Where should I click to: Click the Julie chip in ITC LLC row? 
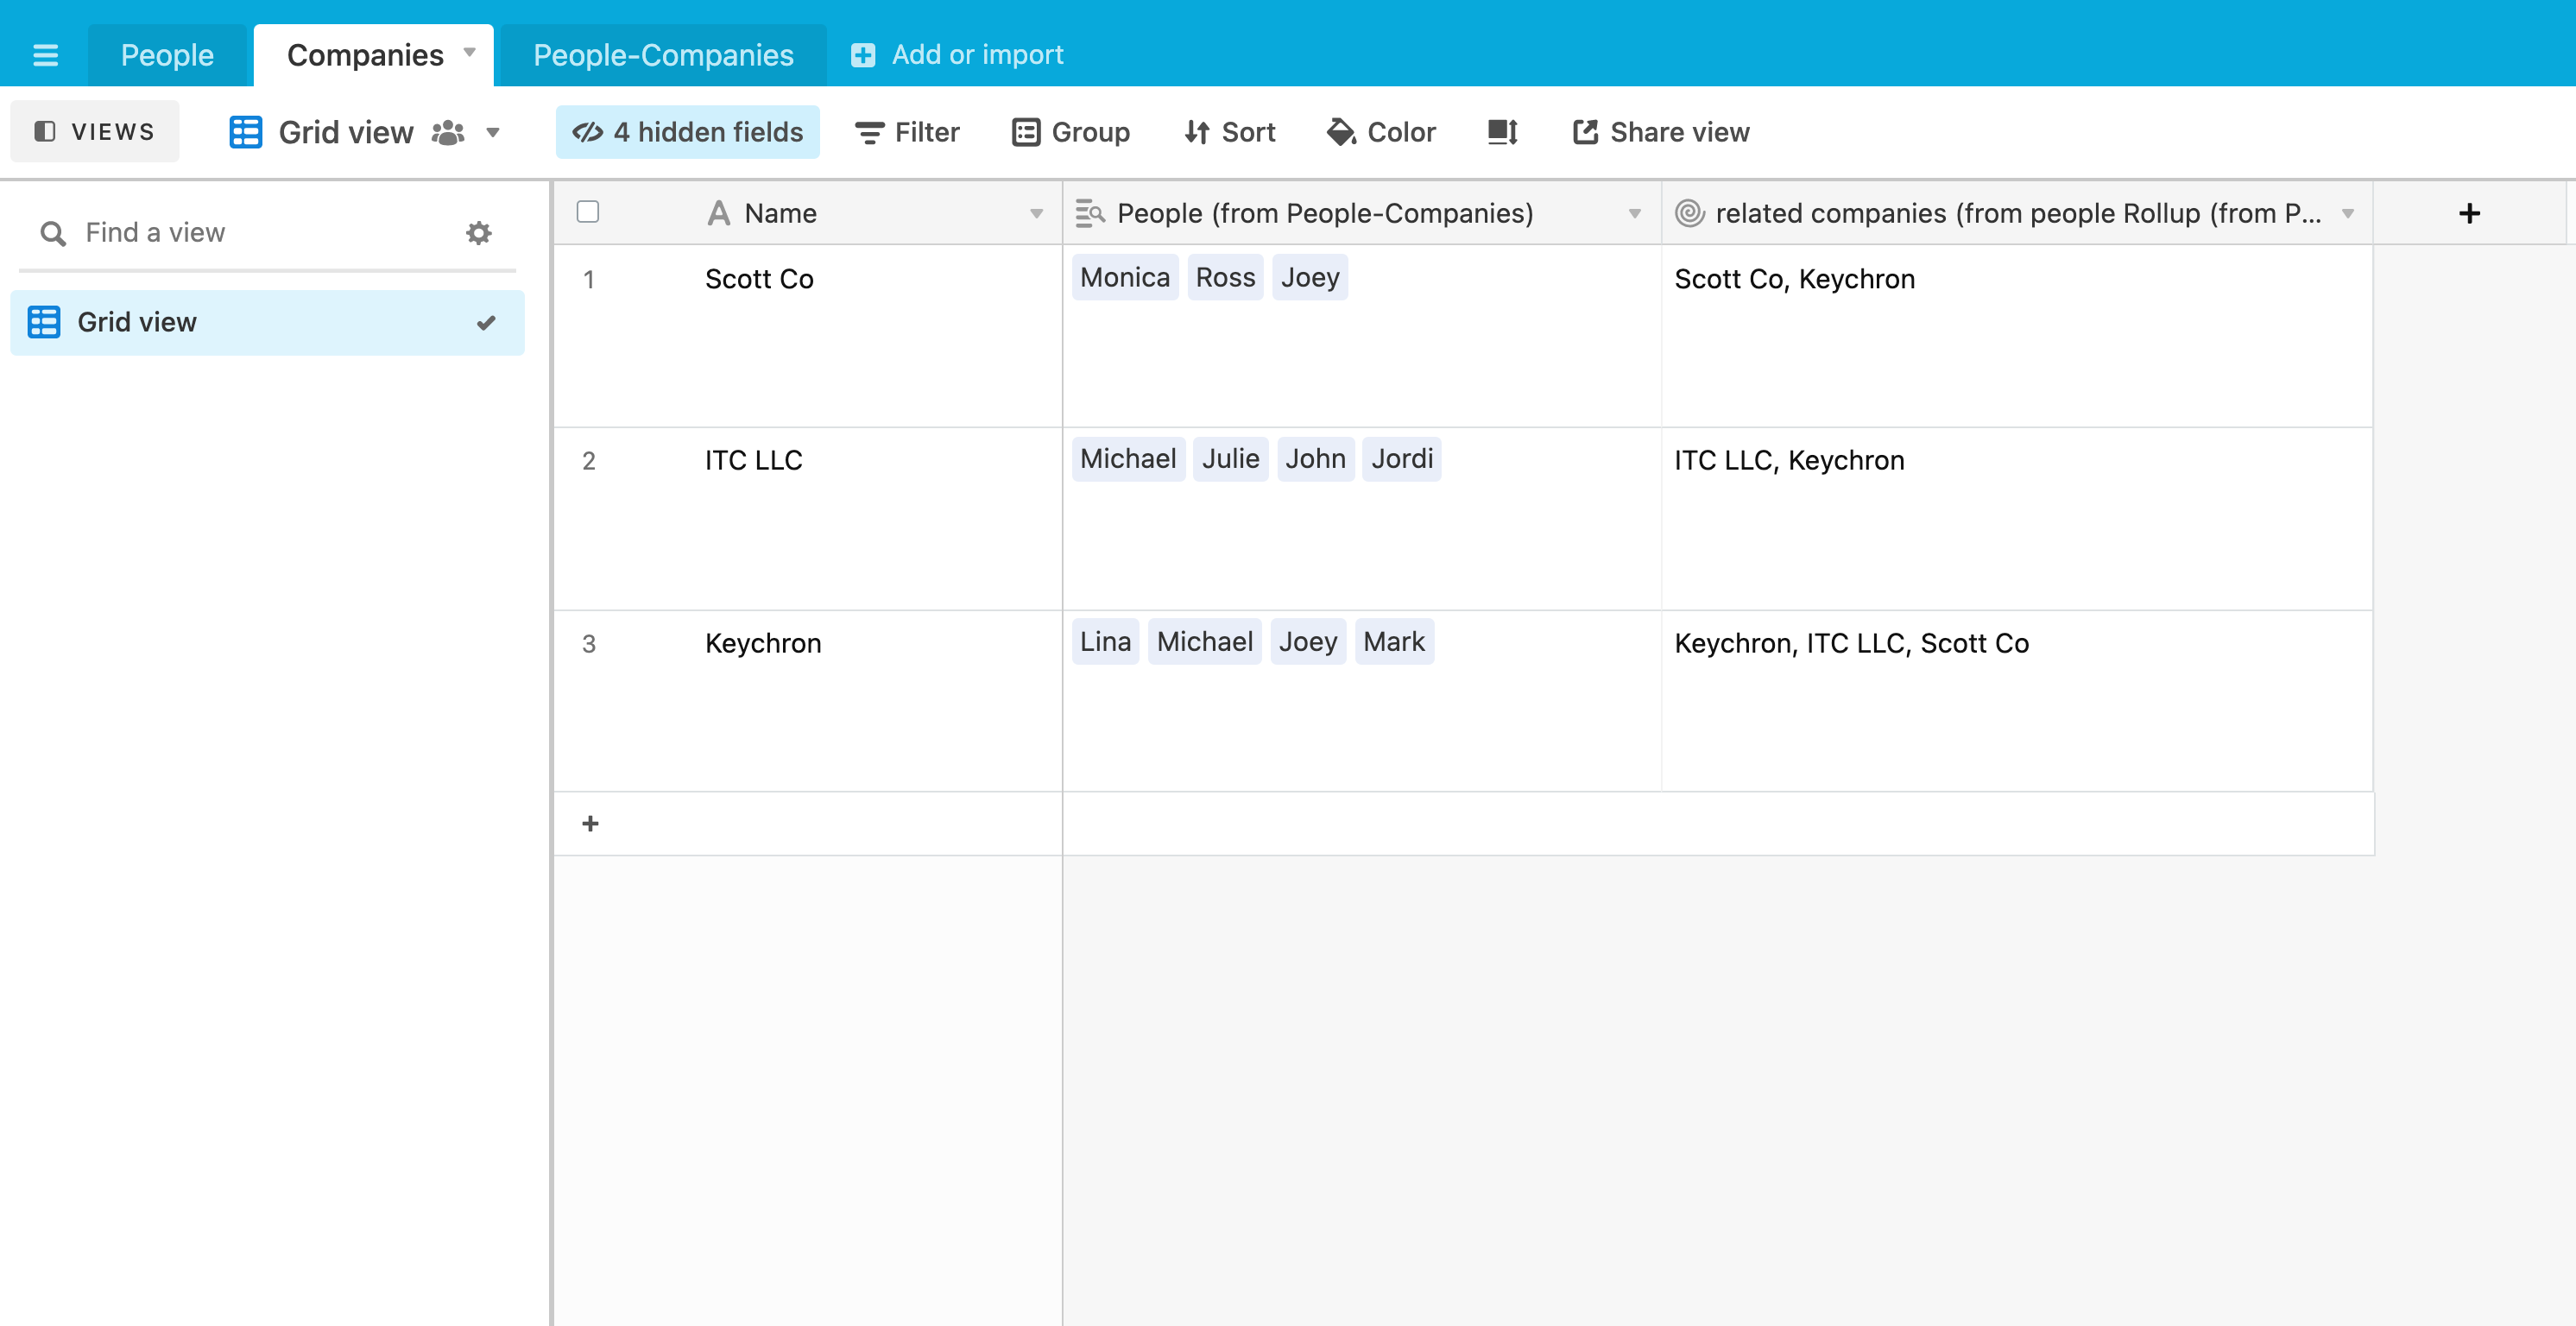[x=1230, y=459]
